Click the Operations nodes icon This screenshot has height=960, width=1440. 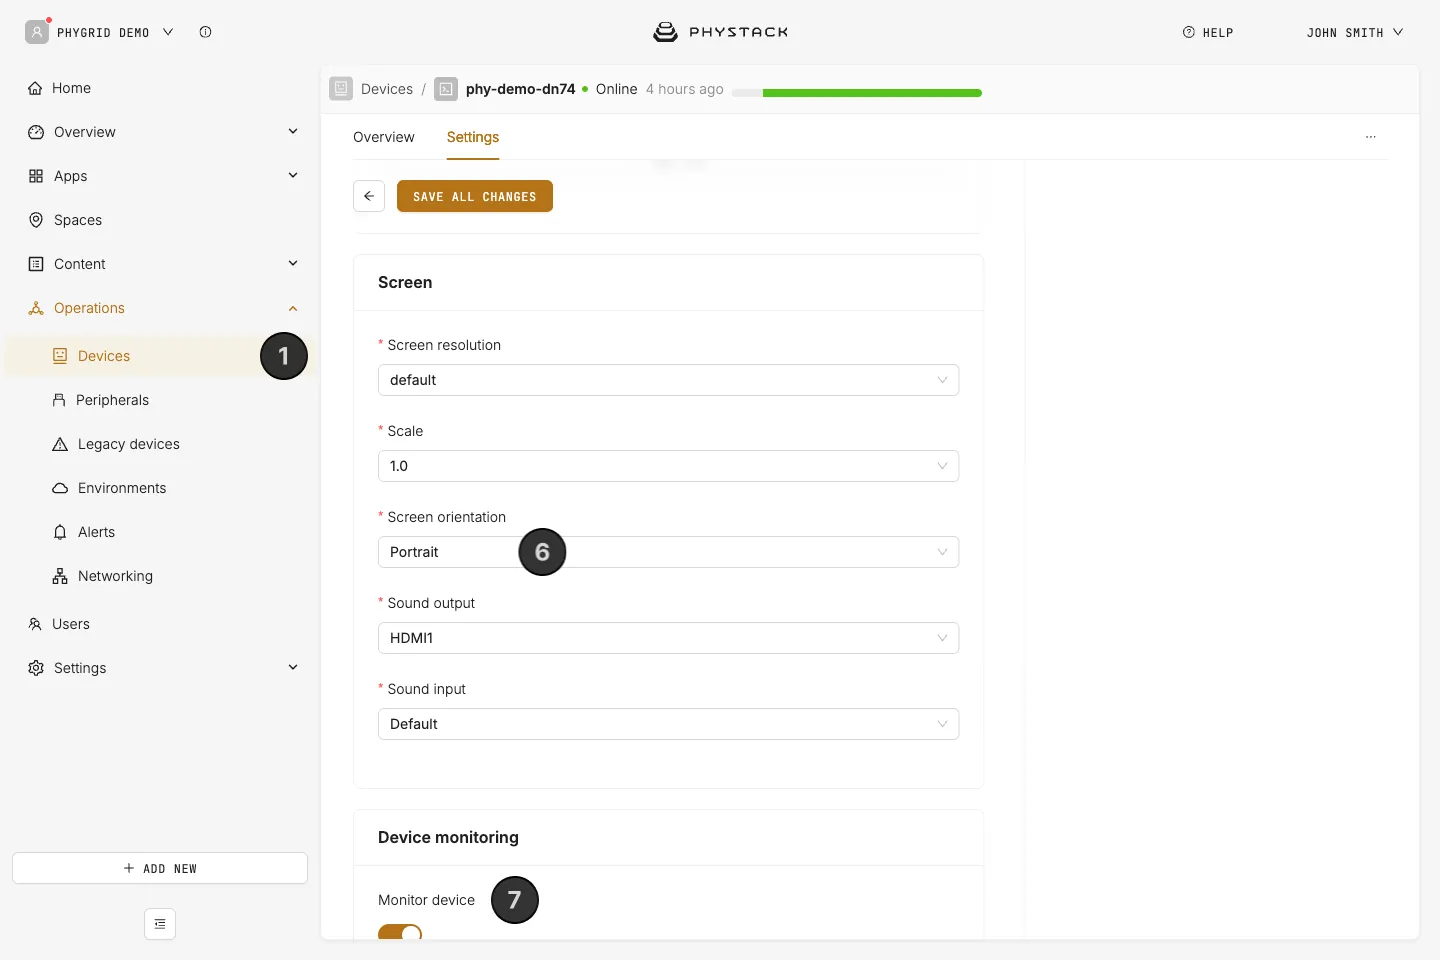click(x=36, y=308)
